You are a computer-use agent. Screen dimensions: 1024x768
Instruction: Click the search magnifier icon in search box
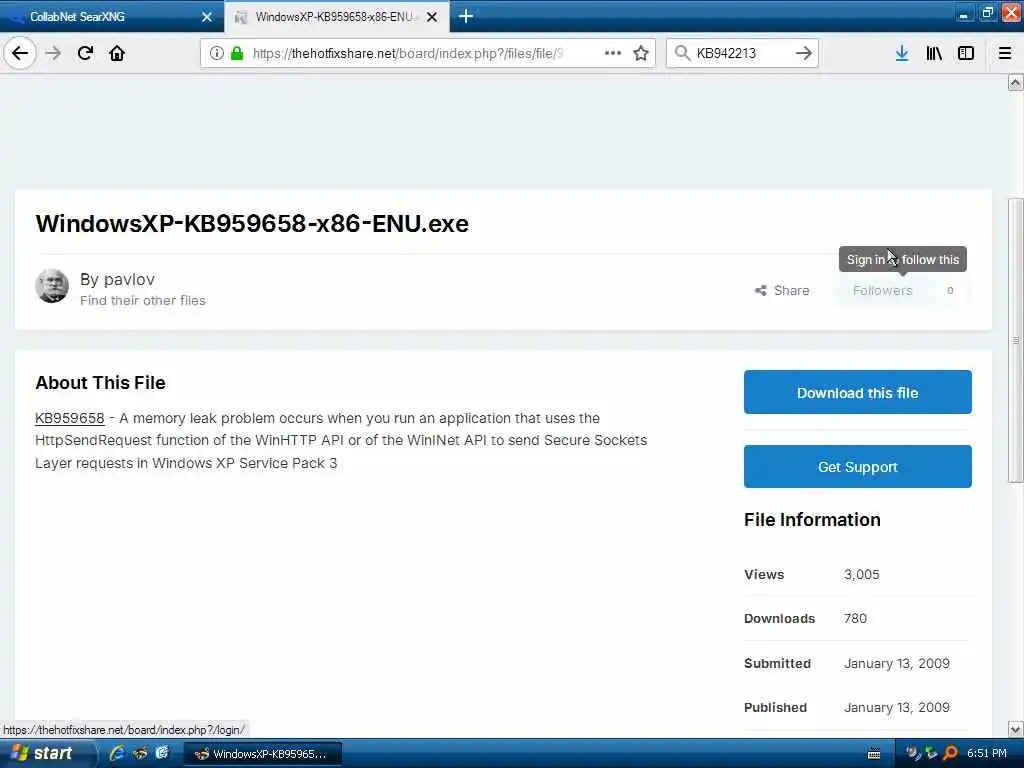(x=682, y=53)
